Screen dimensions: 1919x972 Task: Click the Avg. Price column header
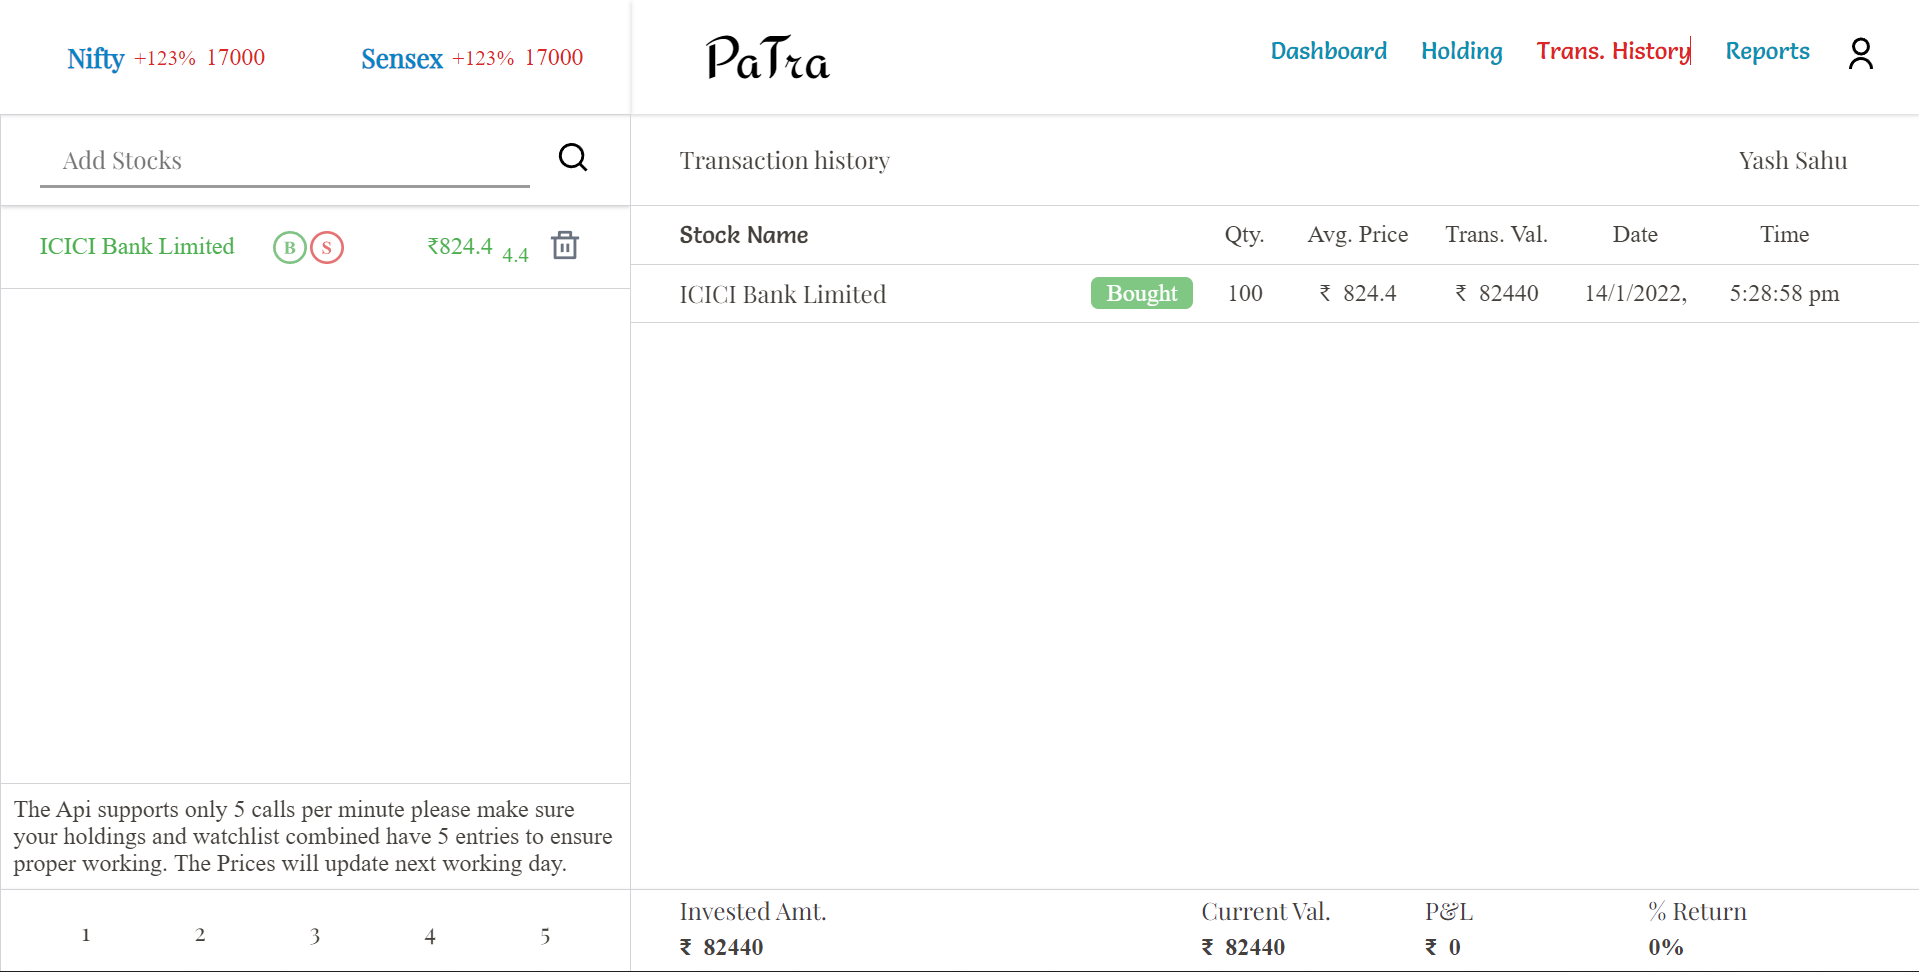(x=1358, y=234)
